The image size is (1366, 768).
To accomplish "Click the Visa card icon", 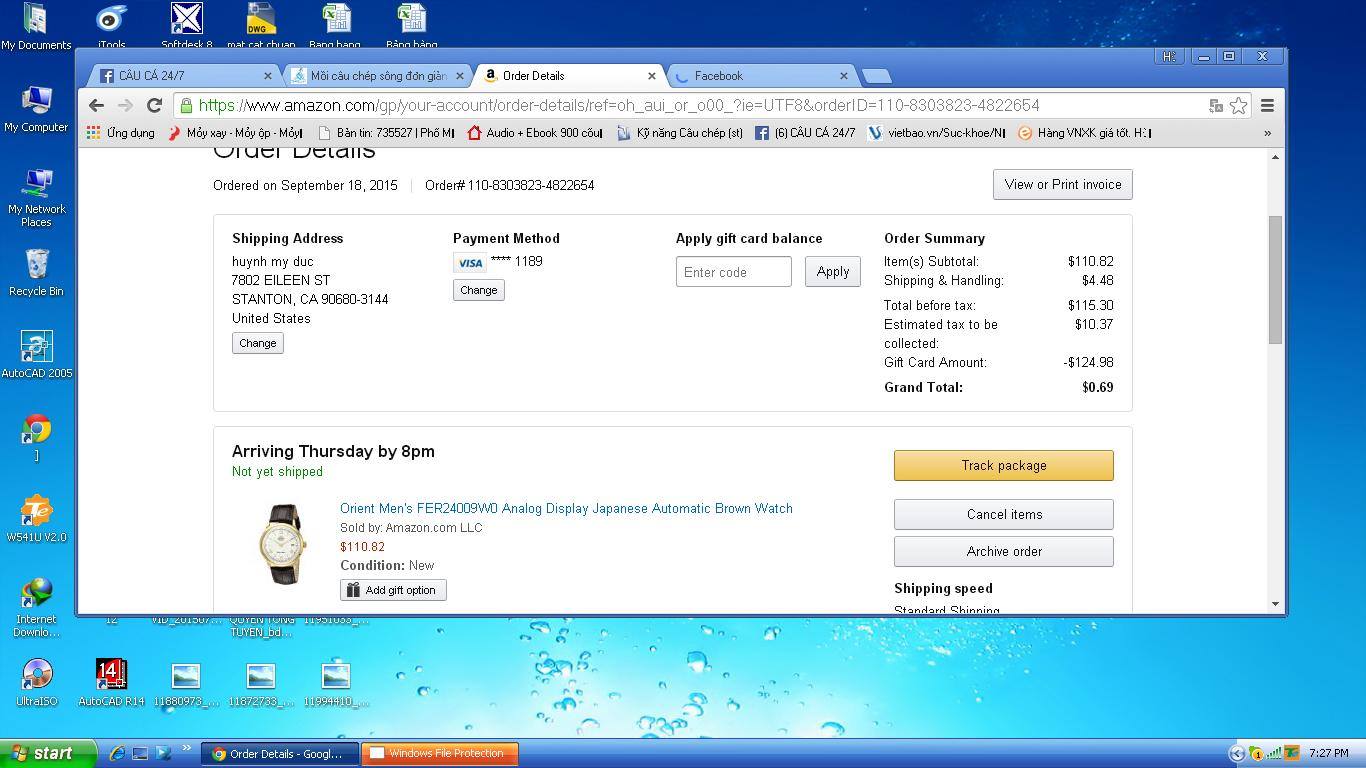I will 469,263.
